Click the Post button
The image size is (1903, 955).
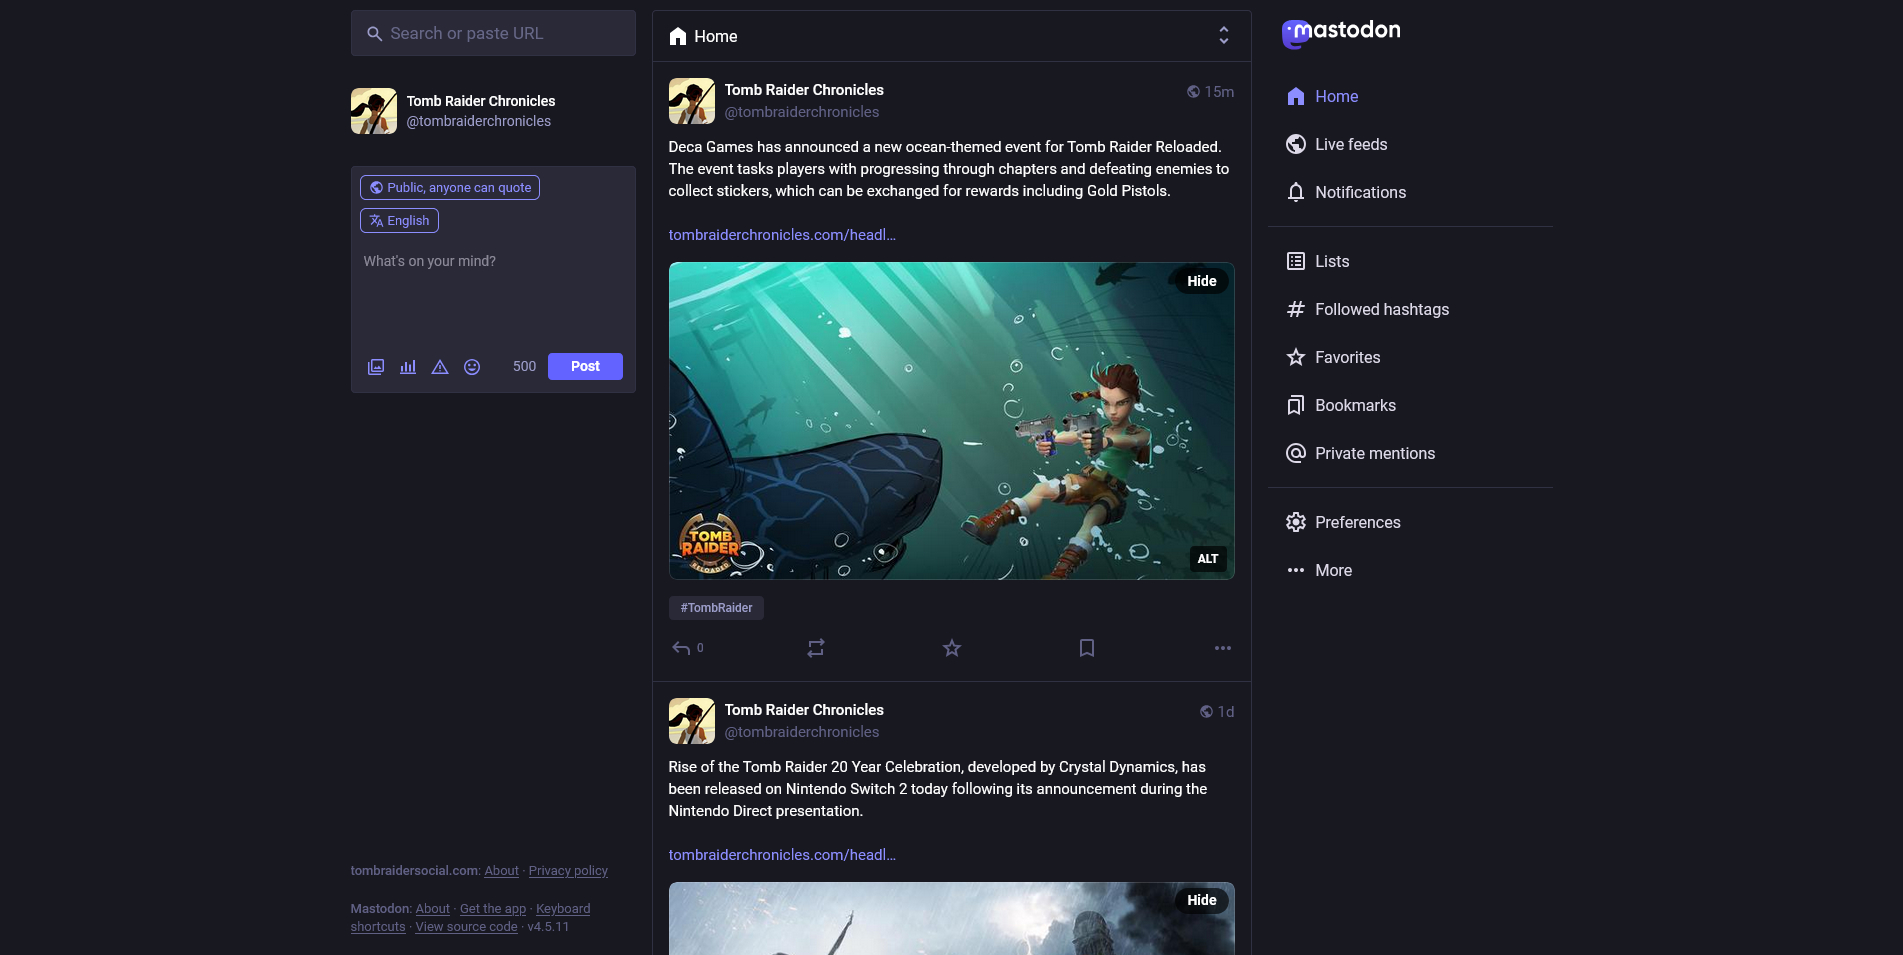[585, 367]
